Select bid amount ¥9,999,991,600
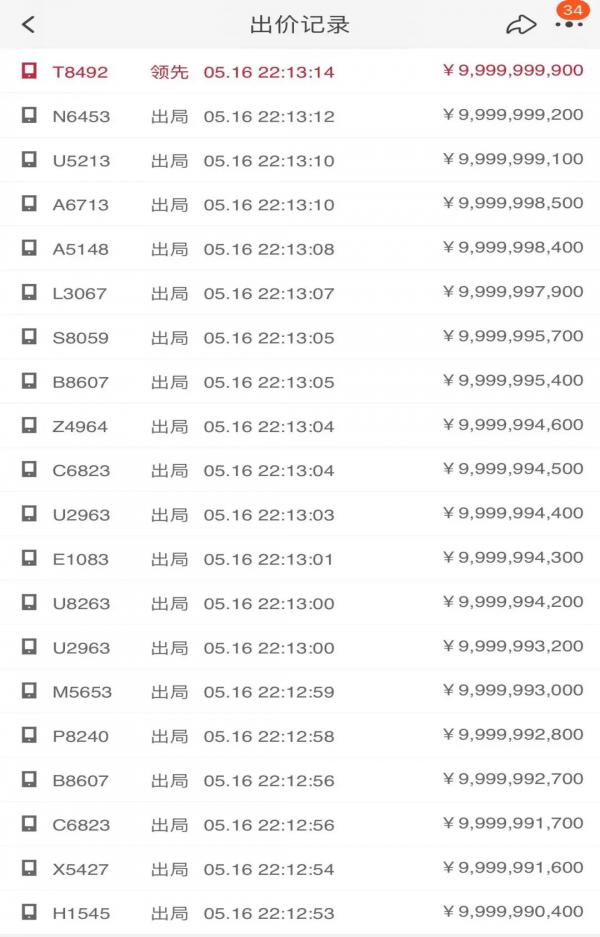 [x=512, y=868]
